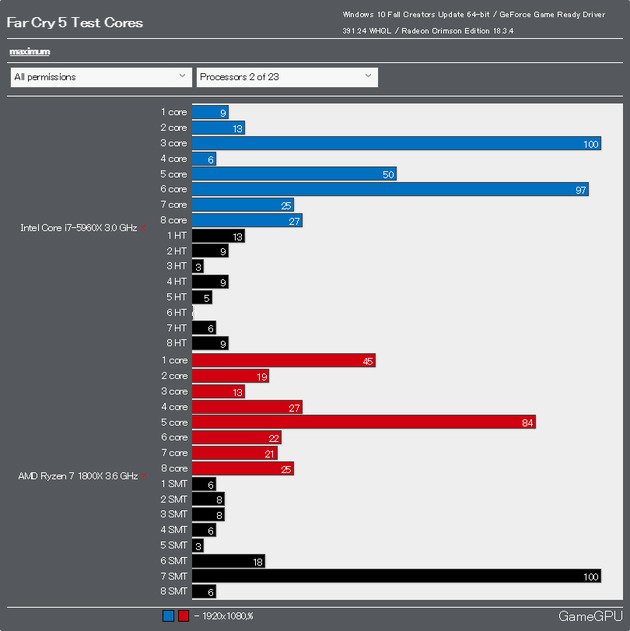Click the AMD 7 core bar valued 21

coord(235,453)
